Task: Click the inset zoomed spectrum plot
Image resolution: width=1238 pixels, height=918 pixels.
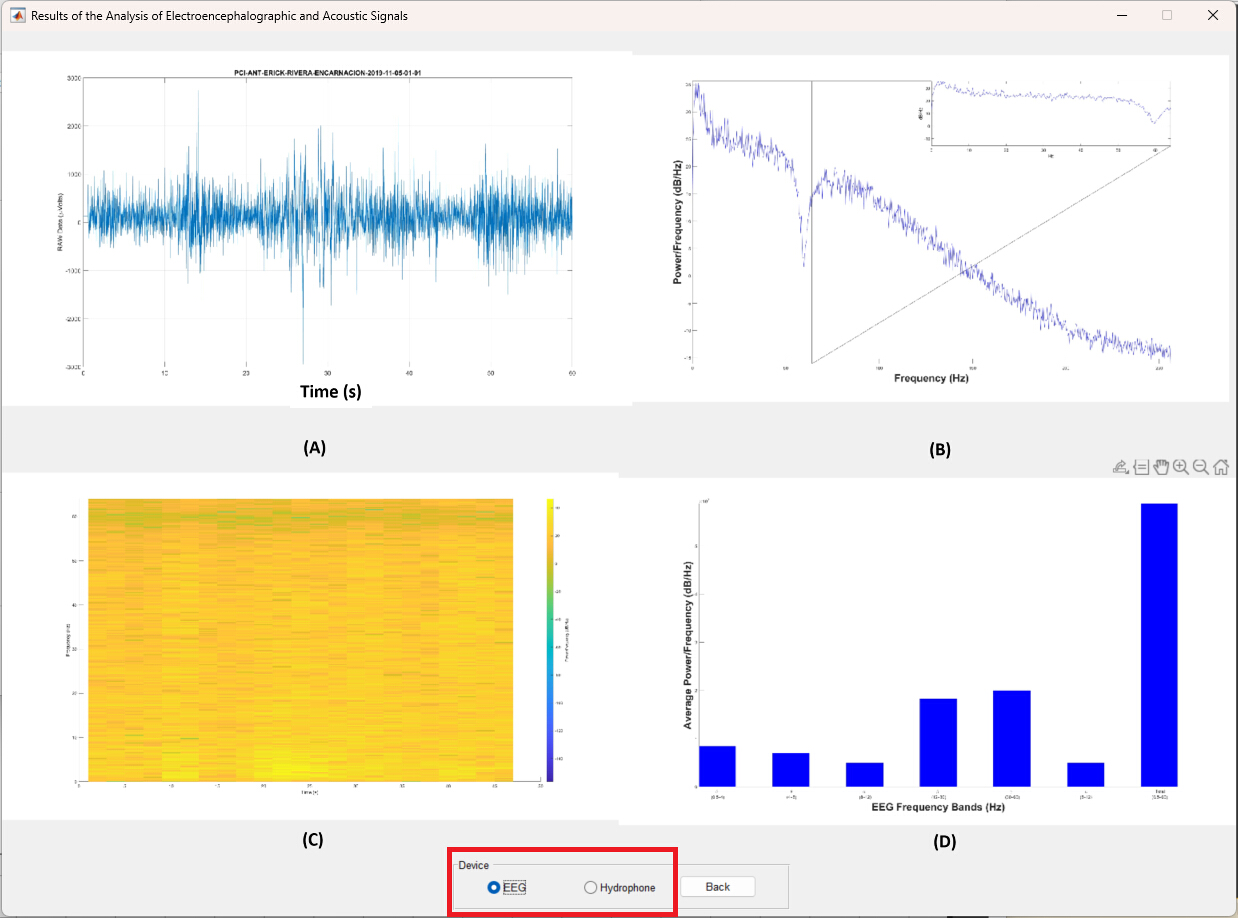Action: pos(1050,116)
